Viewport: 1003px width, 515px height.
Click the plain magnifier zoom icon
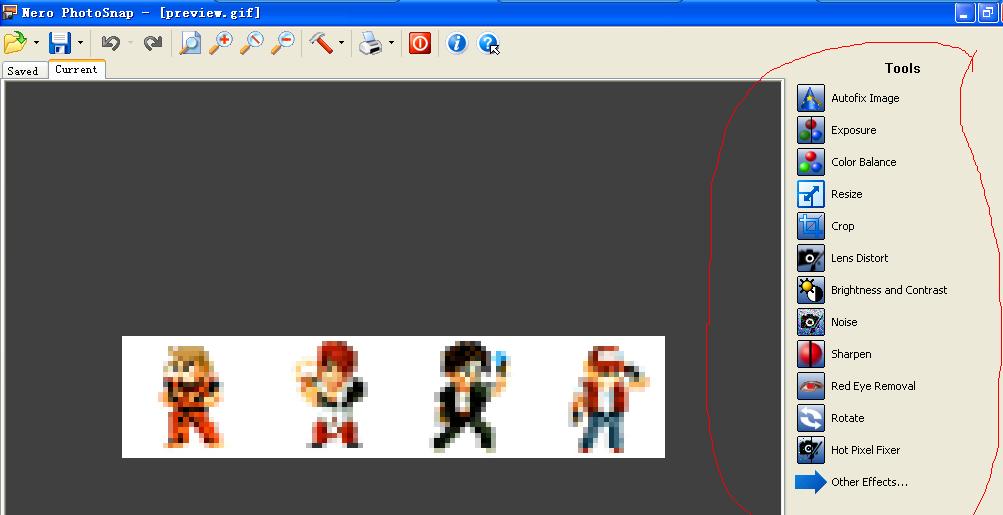[x=251, y=43]
